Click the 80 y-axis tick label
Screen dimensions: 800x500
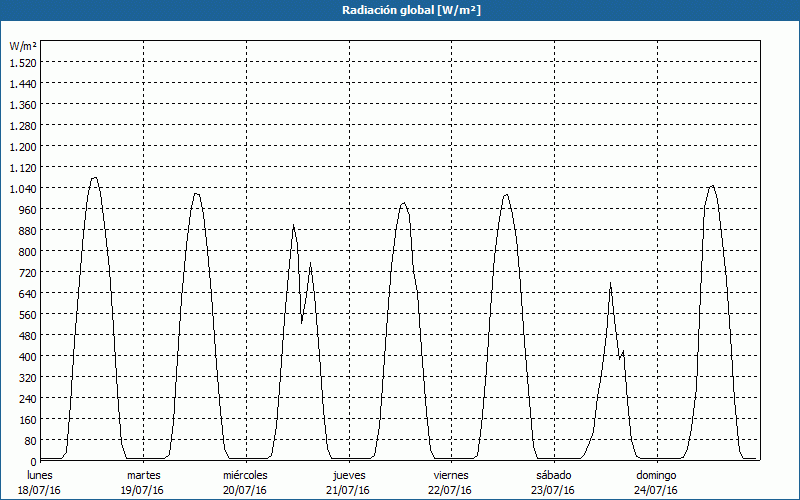point(29,440)
